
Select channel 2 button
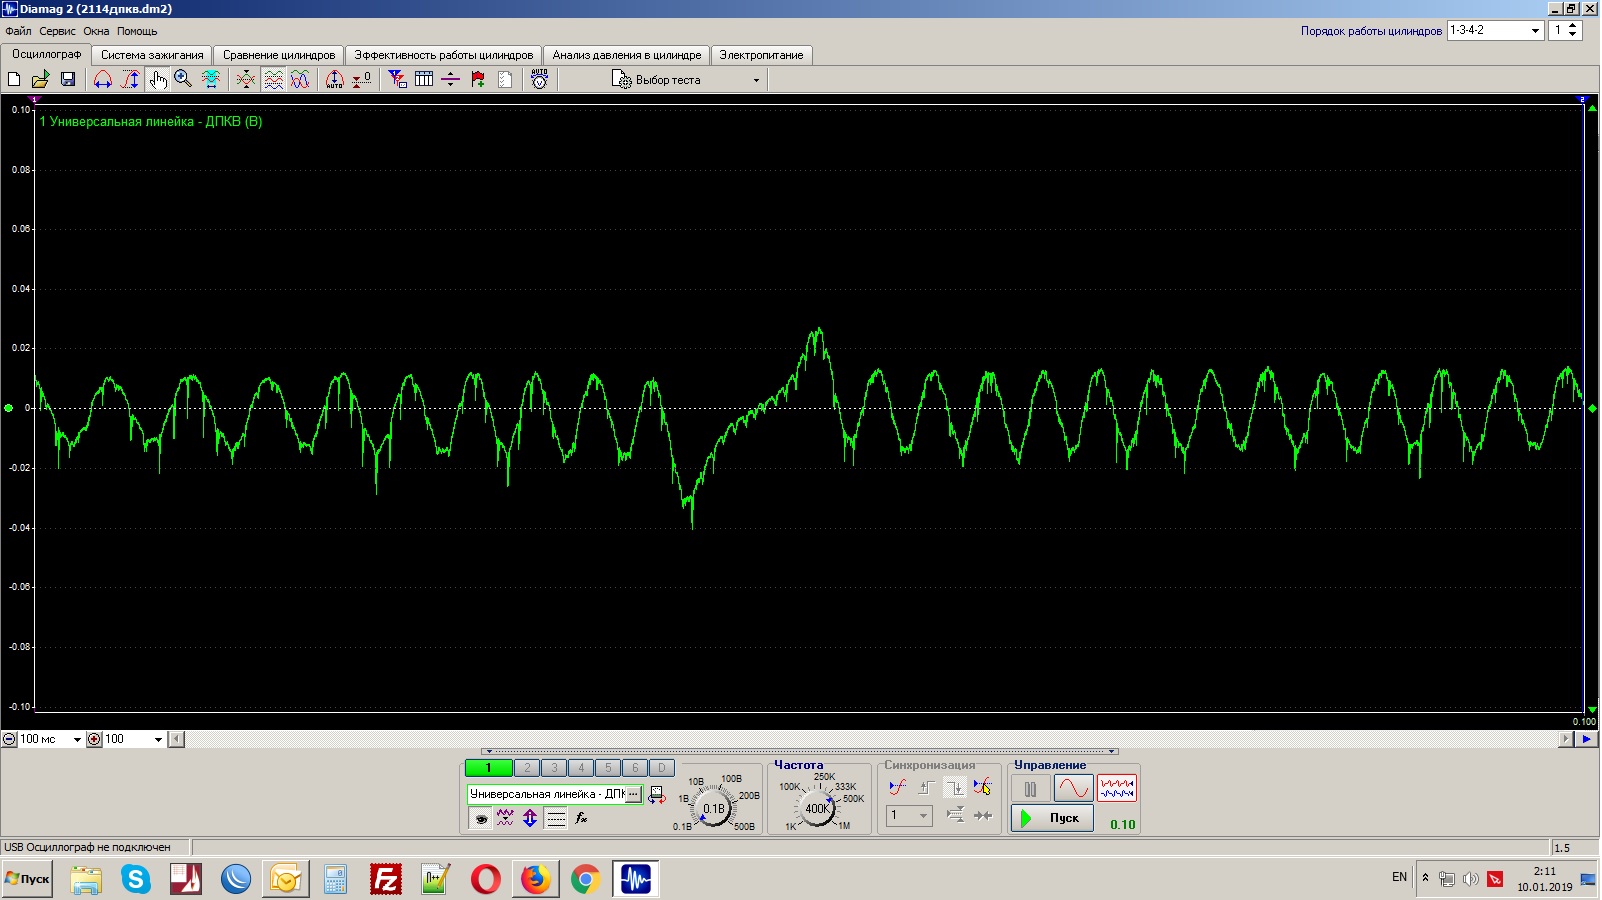pyautogui.click(x=527, y=768)
